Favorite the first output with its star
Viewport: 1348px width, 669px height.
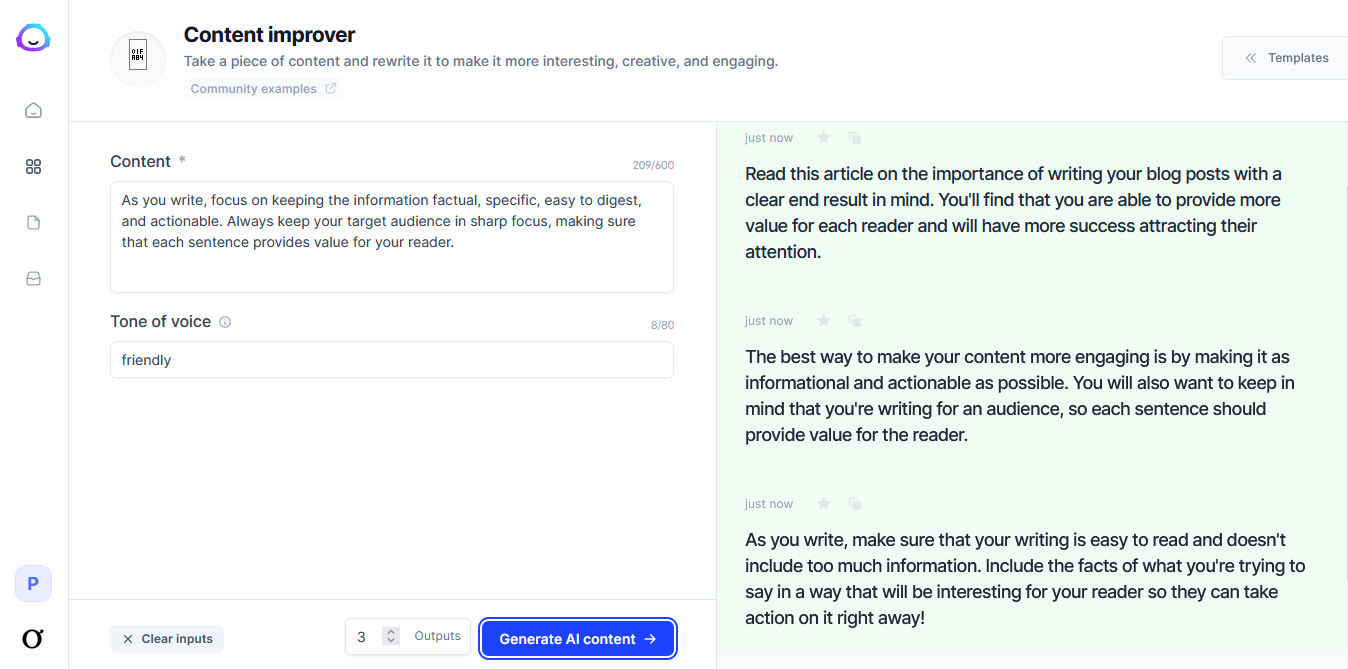coord(824,138)
